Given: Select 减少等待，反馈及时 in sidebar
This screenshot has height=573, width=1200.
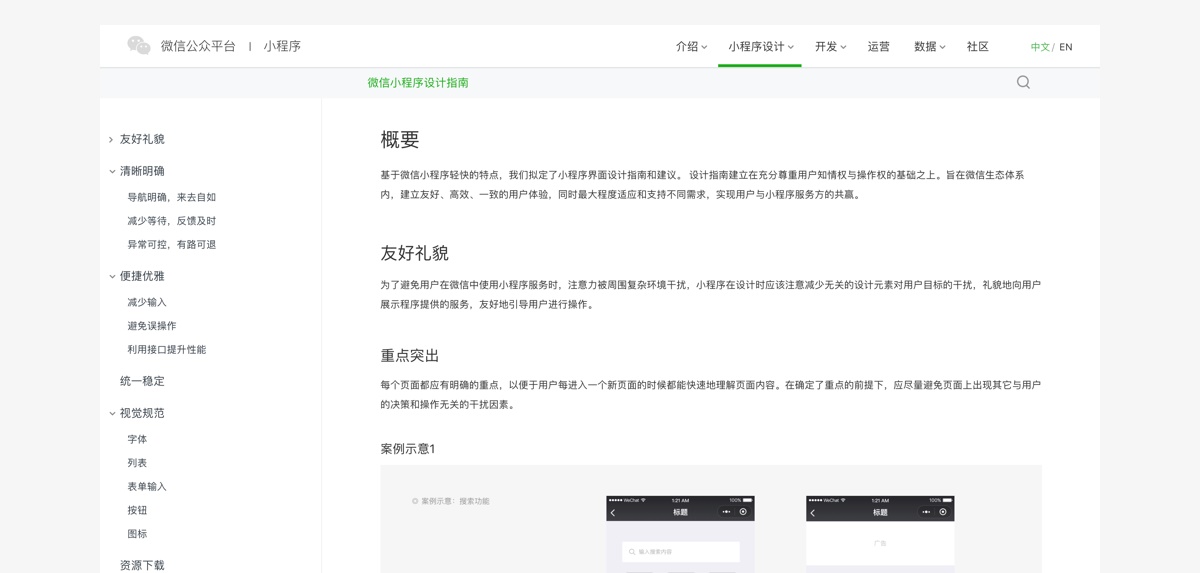Looking at the screenshot, I should 171,221.
